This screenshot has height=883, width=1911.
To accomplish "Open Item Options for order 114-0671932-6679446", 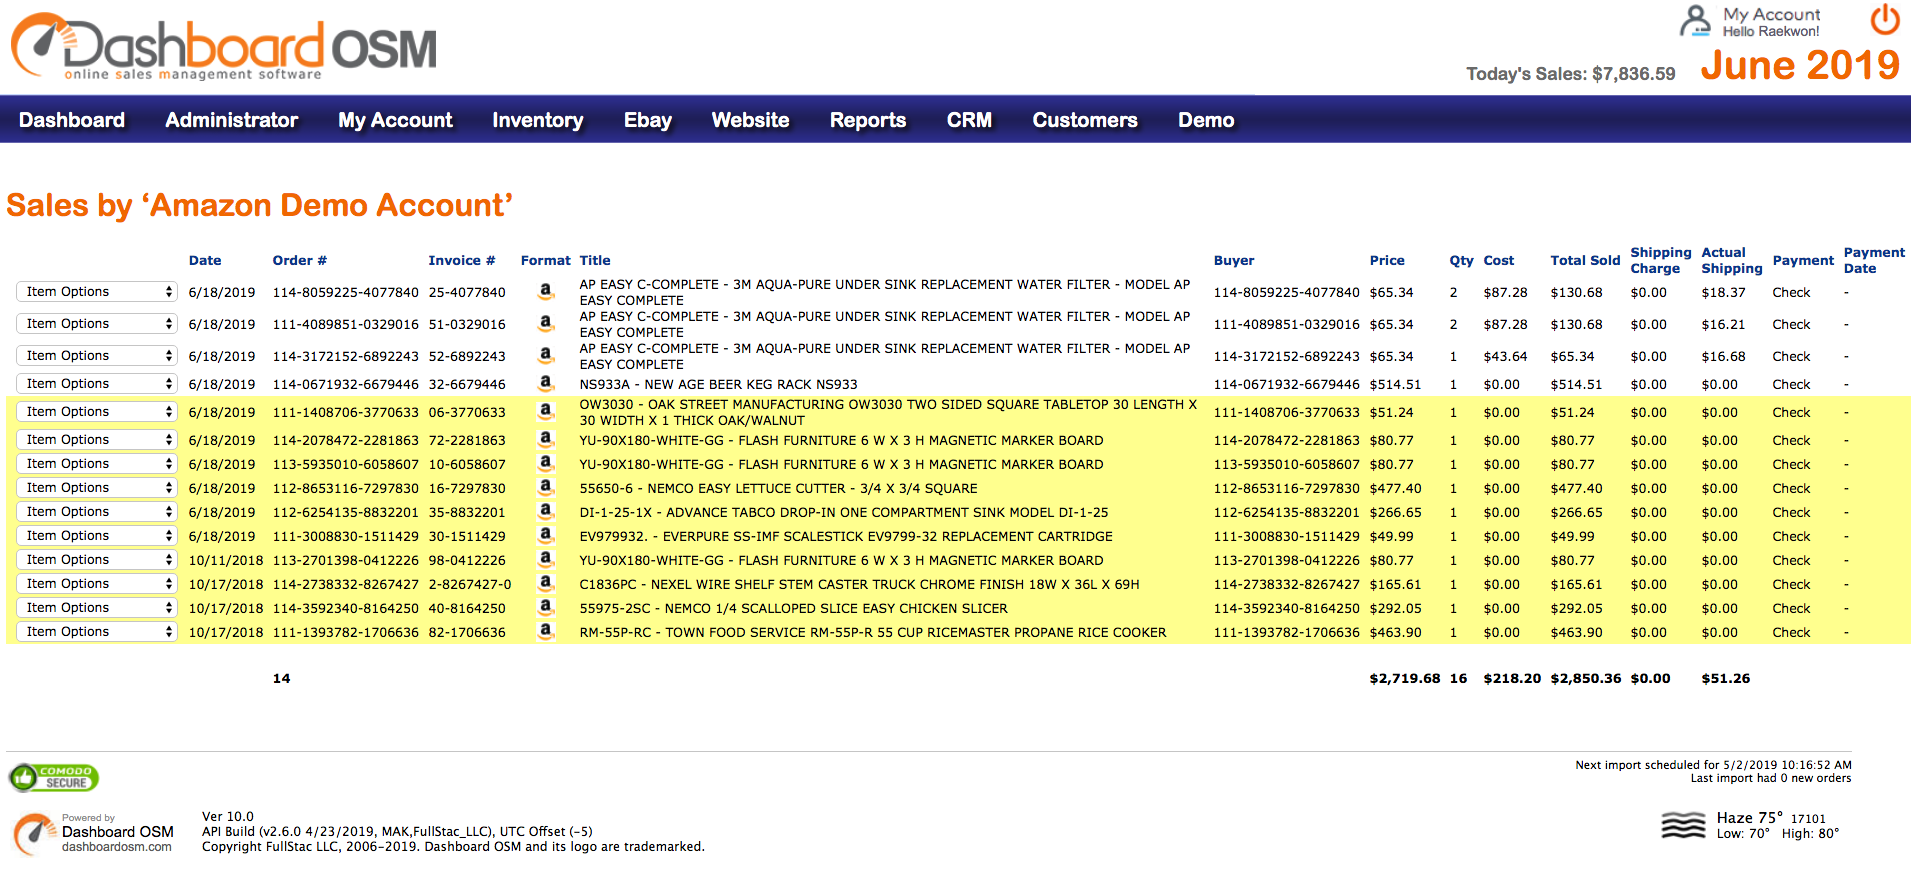I will click(x=97, y=384).
